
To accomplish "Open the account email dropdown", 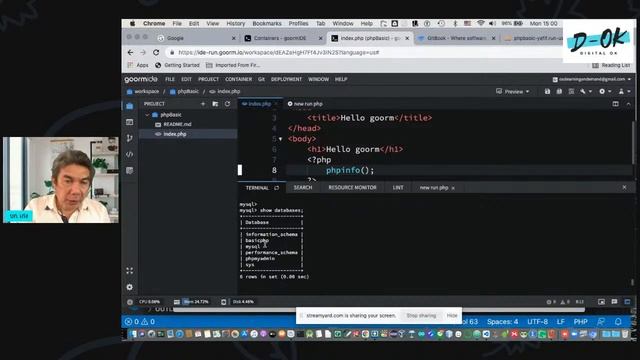I will click(592, 79).
